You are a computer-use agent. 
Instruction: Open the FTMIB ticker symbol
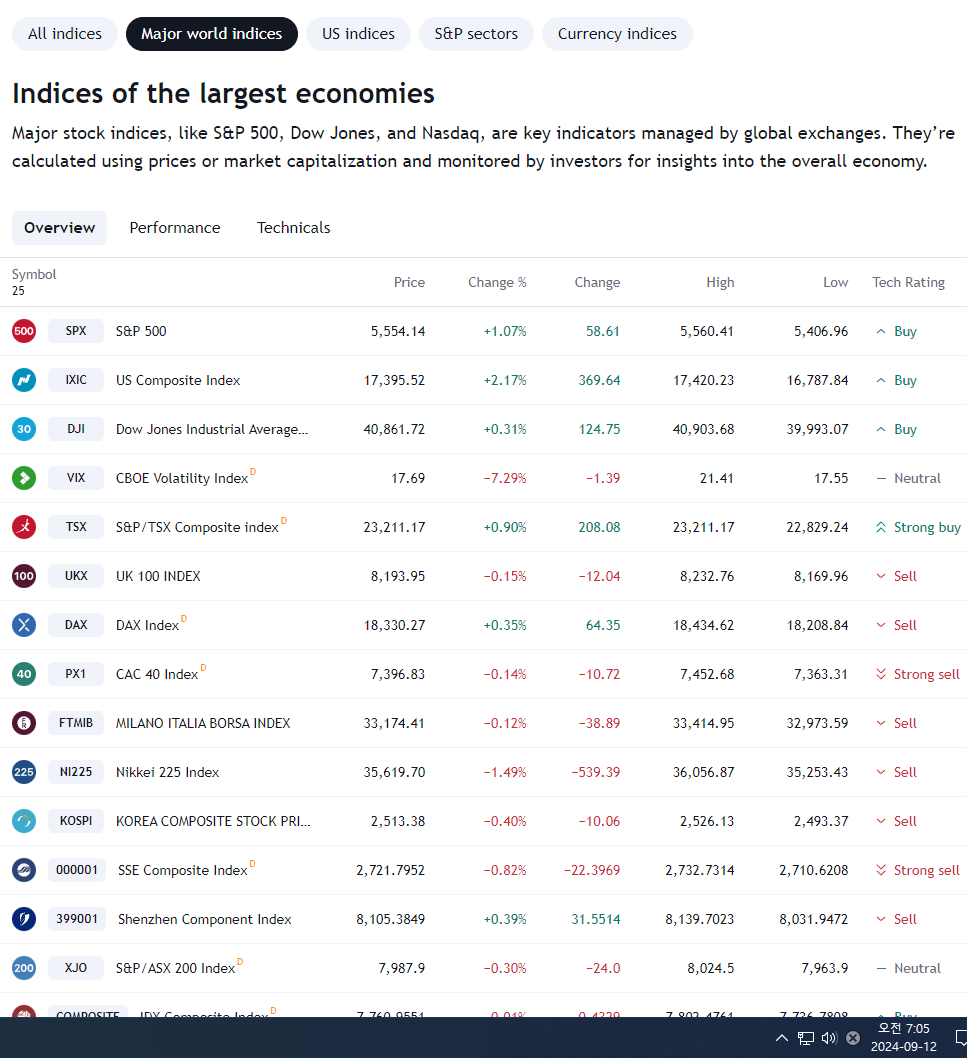(76, 723)
